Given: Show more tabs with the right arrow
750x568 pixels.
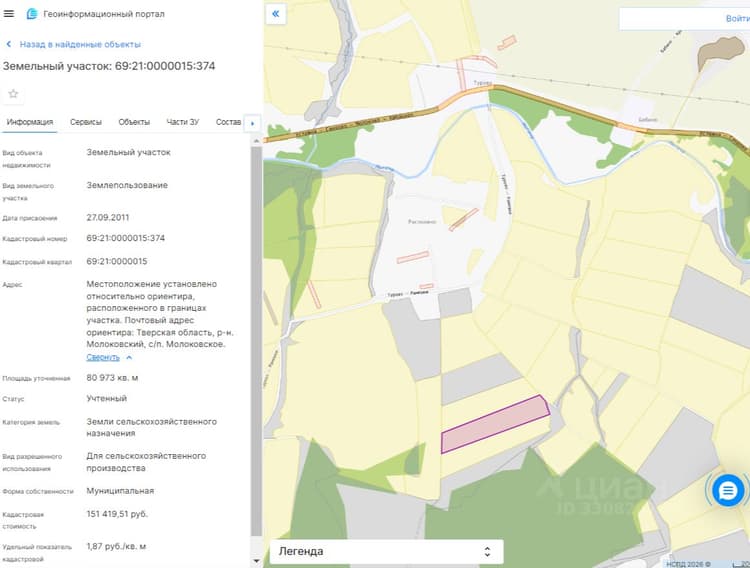Looking at the screenshot, I should pos(253,123).
